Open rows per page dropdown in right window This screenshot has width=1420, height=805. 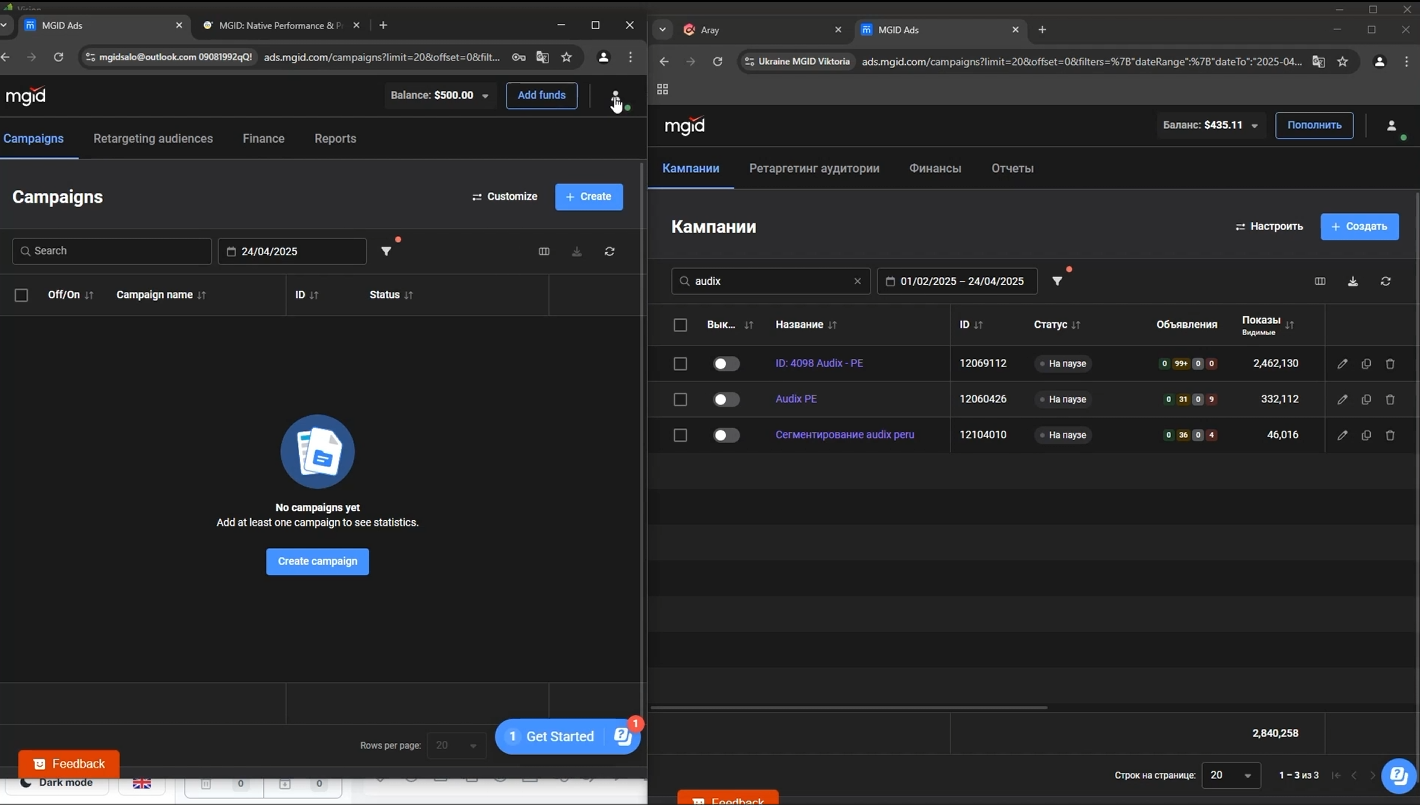[1231, 775]
